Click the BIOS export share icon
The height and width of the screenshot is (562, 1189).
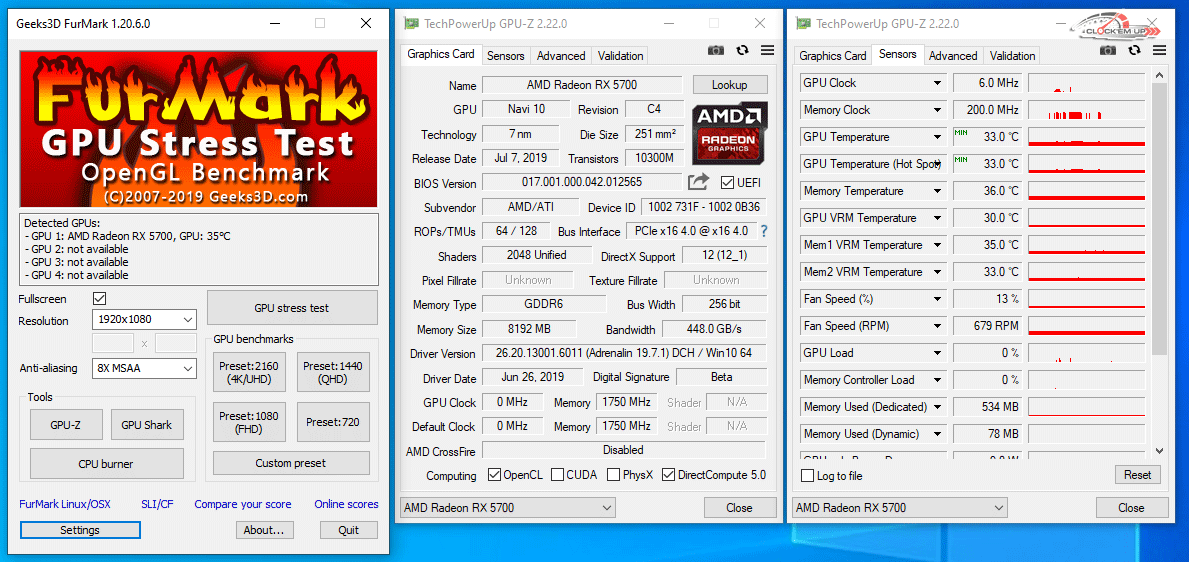click(x=698, y=182)
